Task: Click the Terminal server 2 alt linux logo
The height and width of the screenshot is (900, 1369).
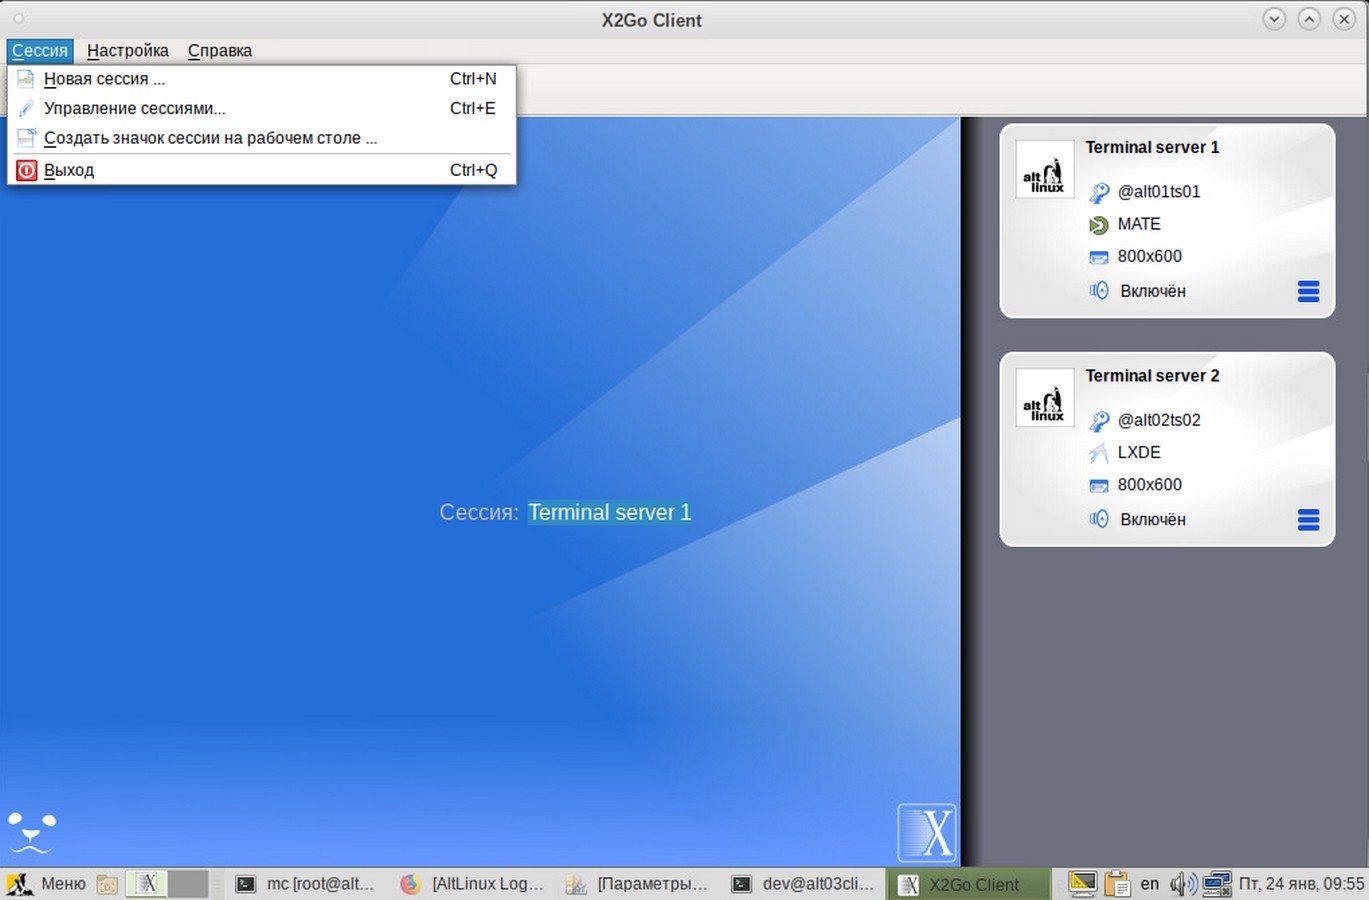Action: [x=1044, y=398]
